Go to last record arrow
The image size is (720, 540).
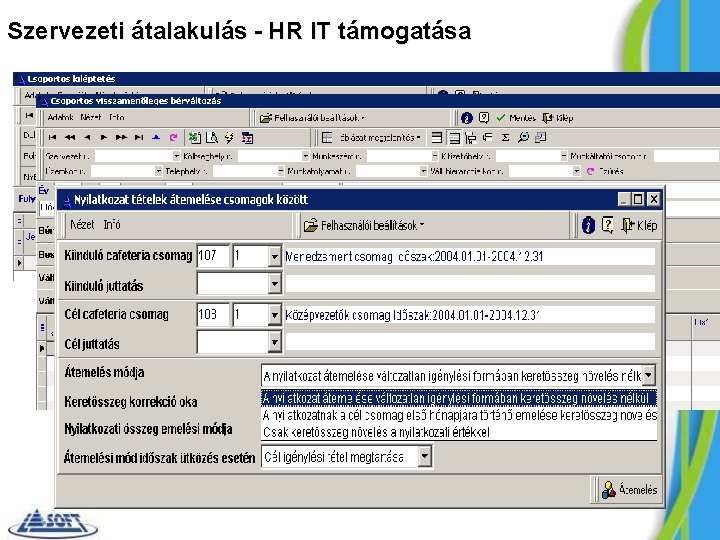pos(139,137)
